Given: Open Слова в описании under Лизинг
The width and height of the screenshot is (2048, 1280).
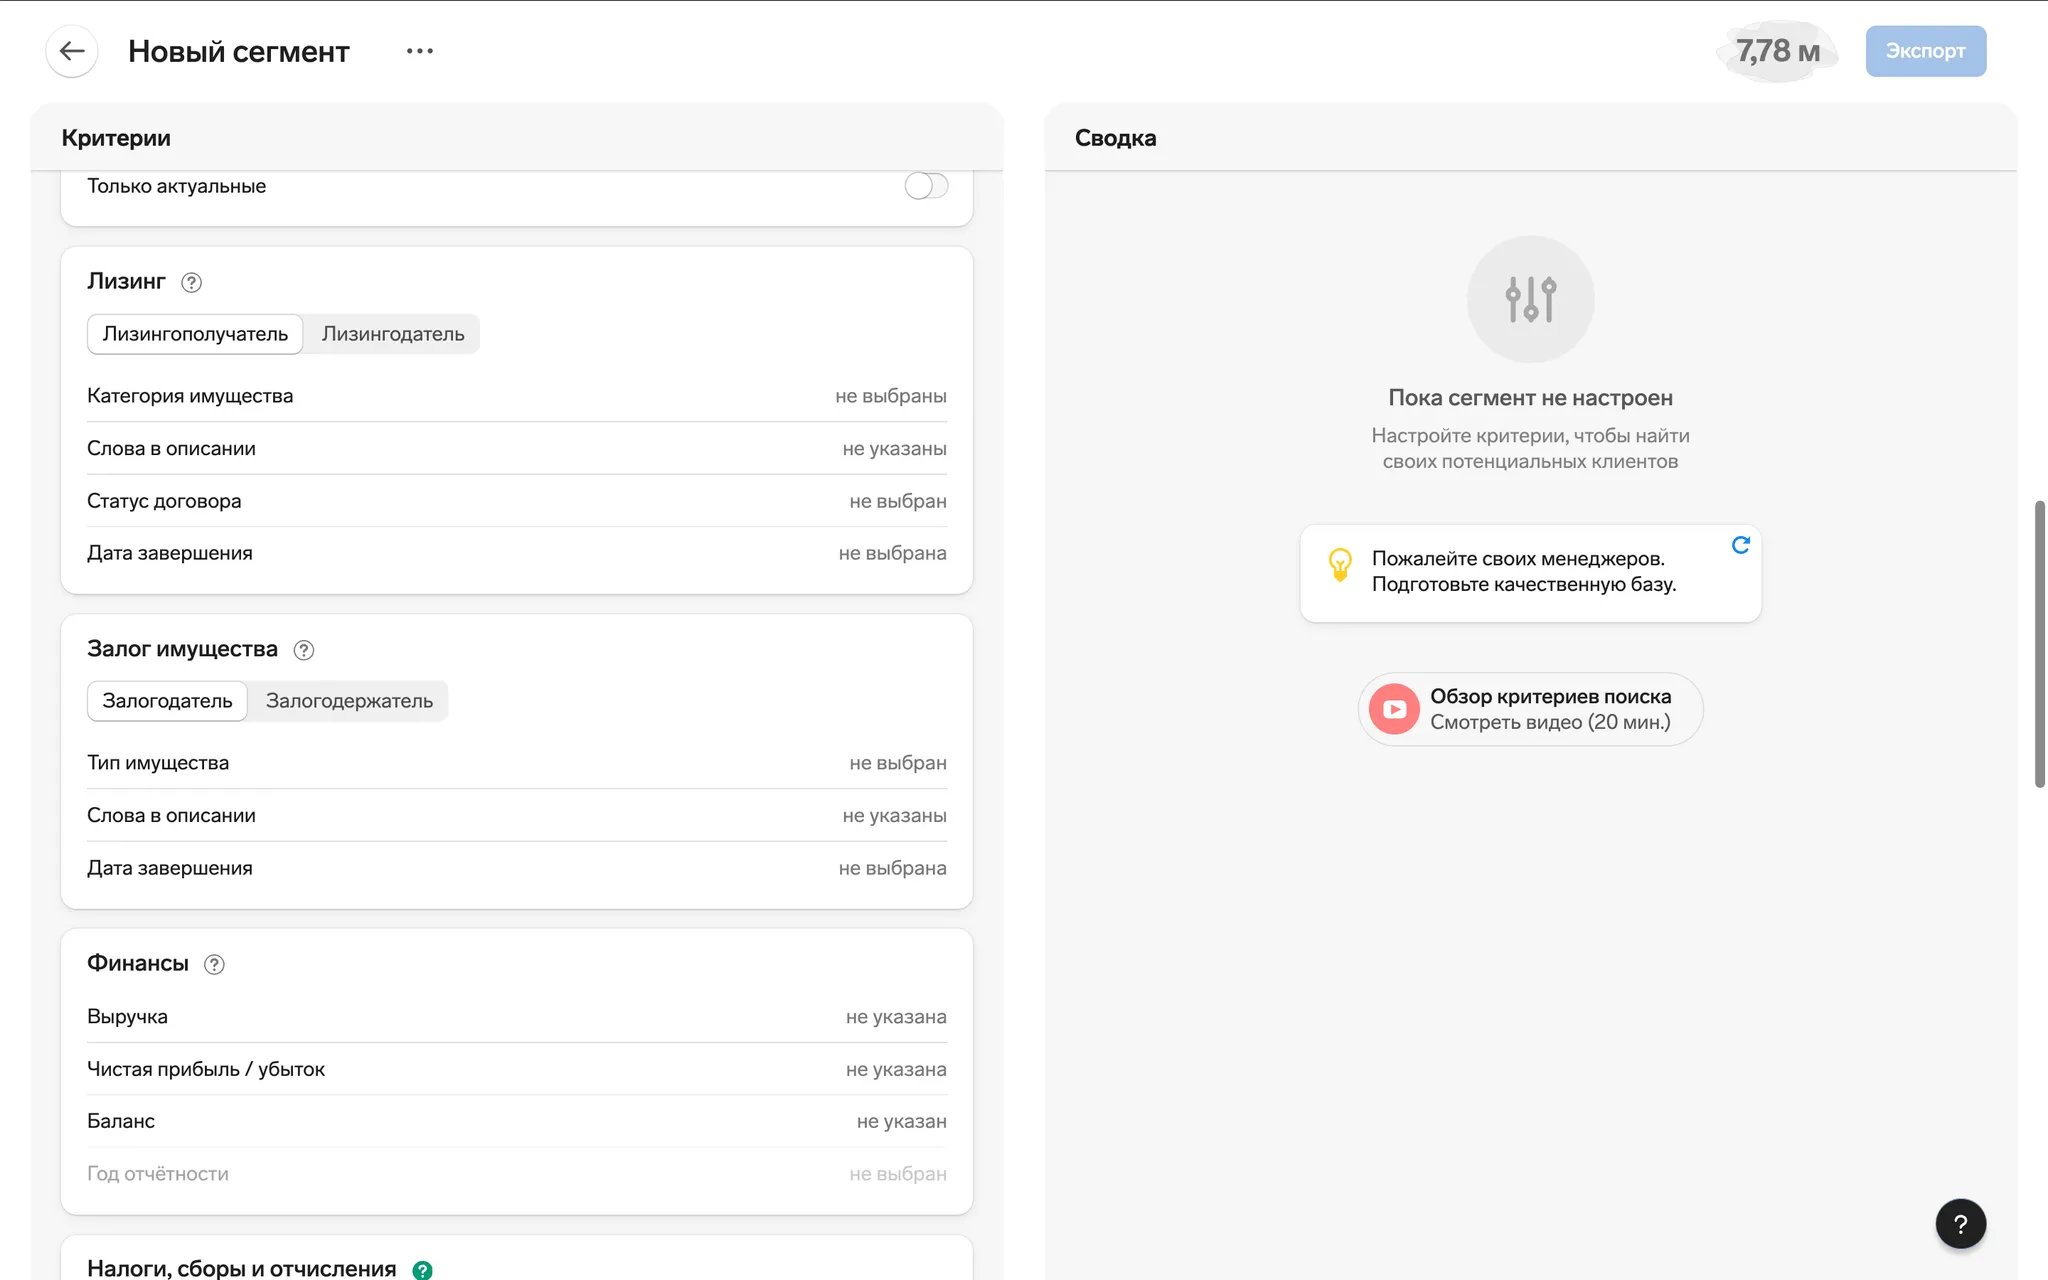Looking at the screenshot, I should 516,448.
